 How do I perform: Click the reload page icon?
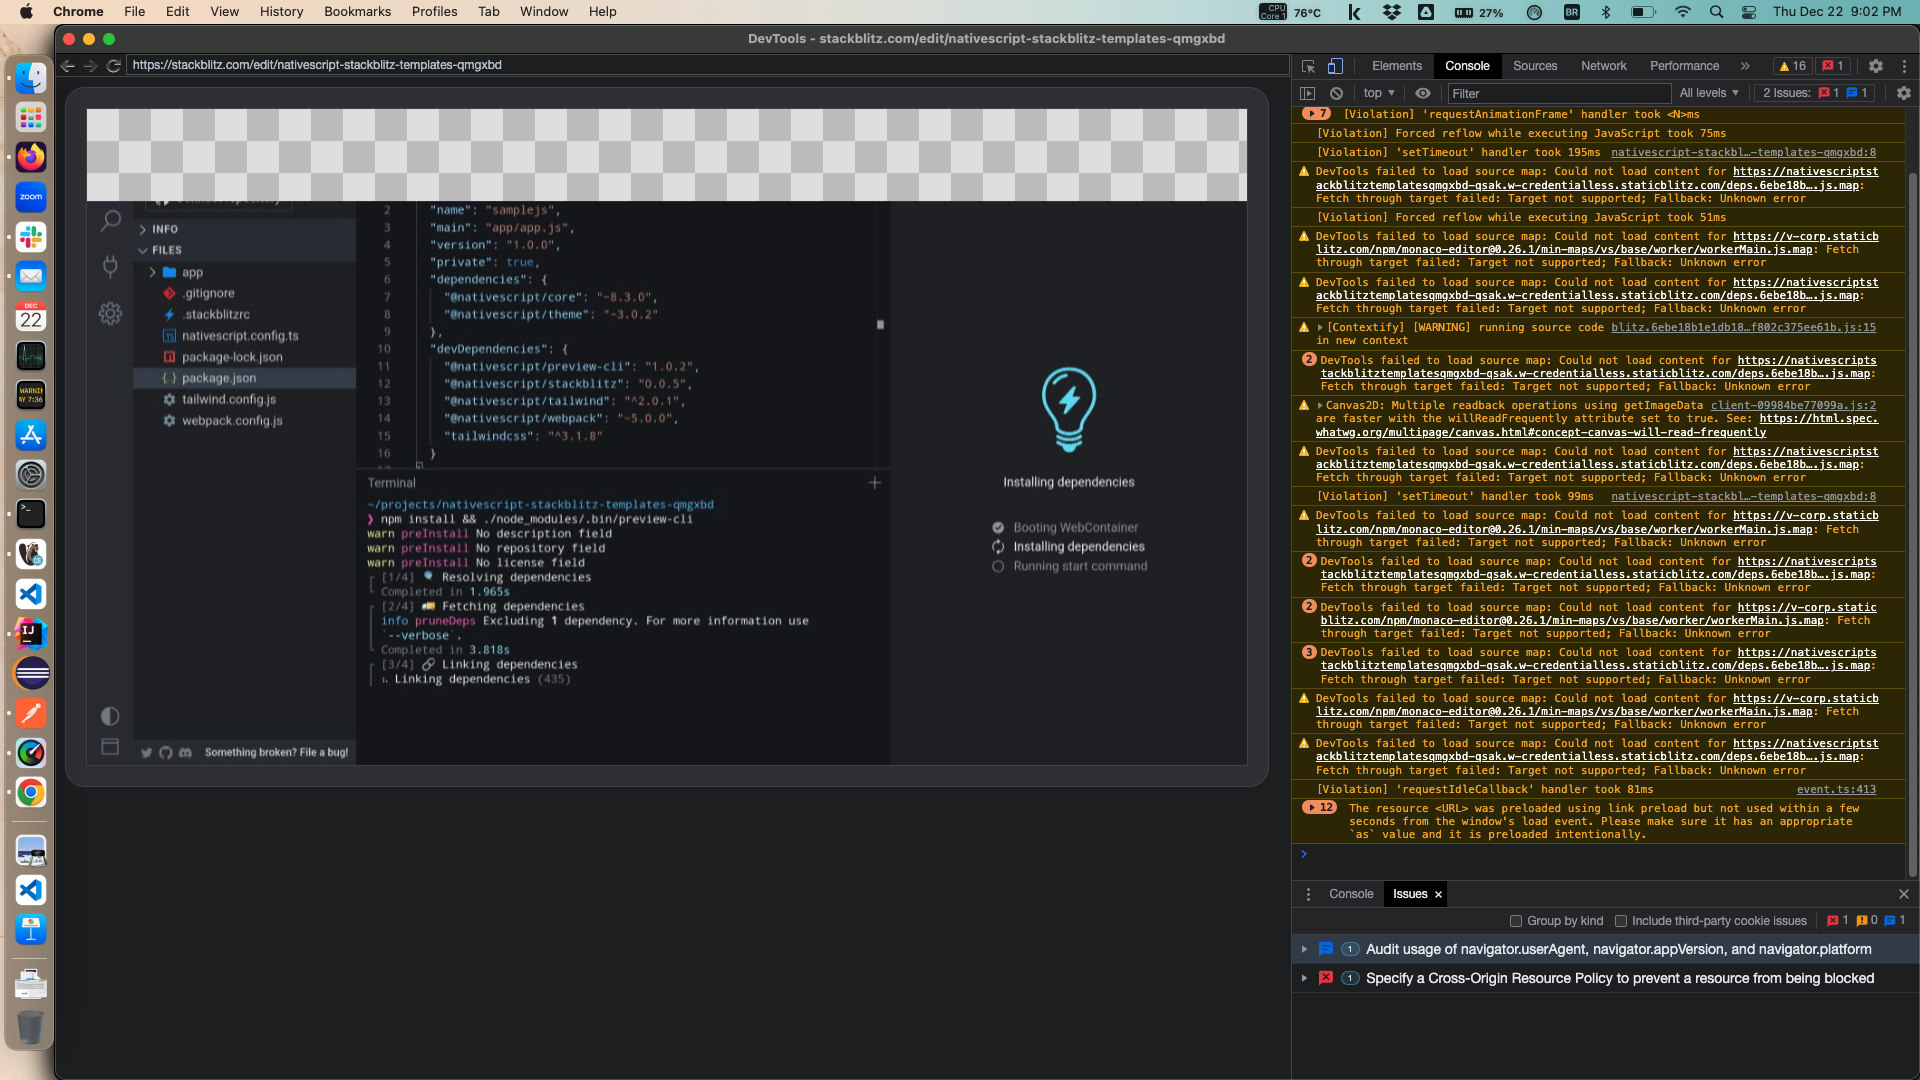point(114,65)
